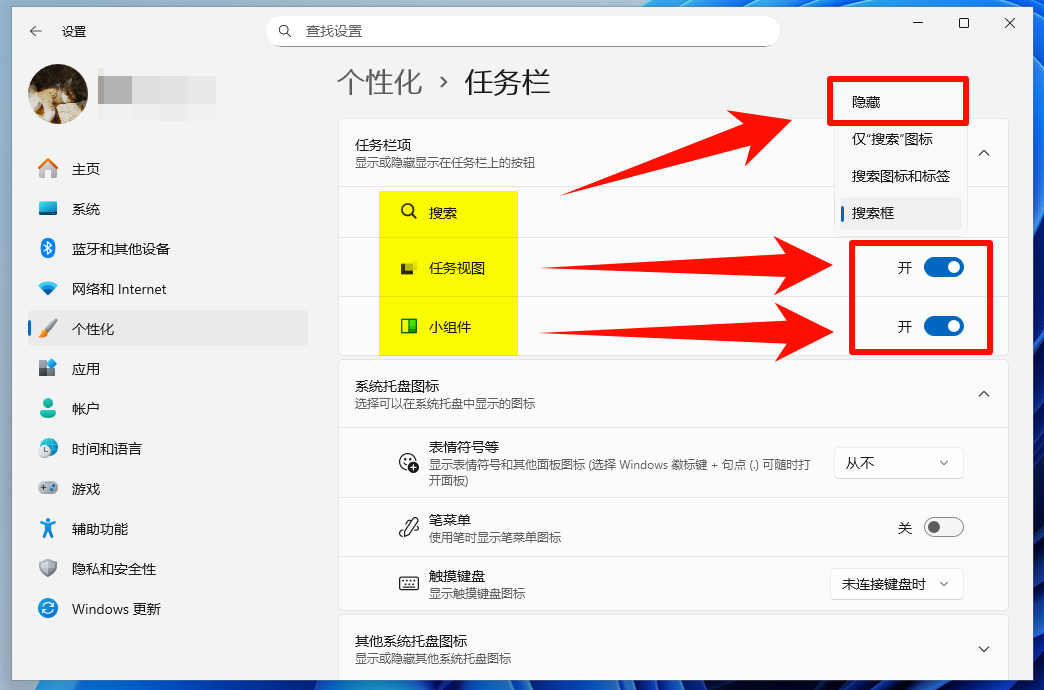
Task: Click the user profile avatar picture
Action: pos(58,94)
